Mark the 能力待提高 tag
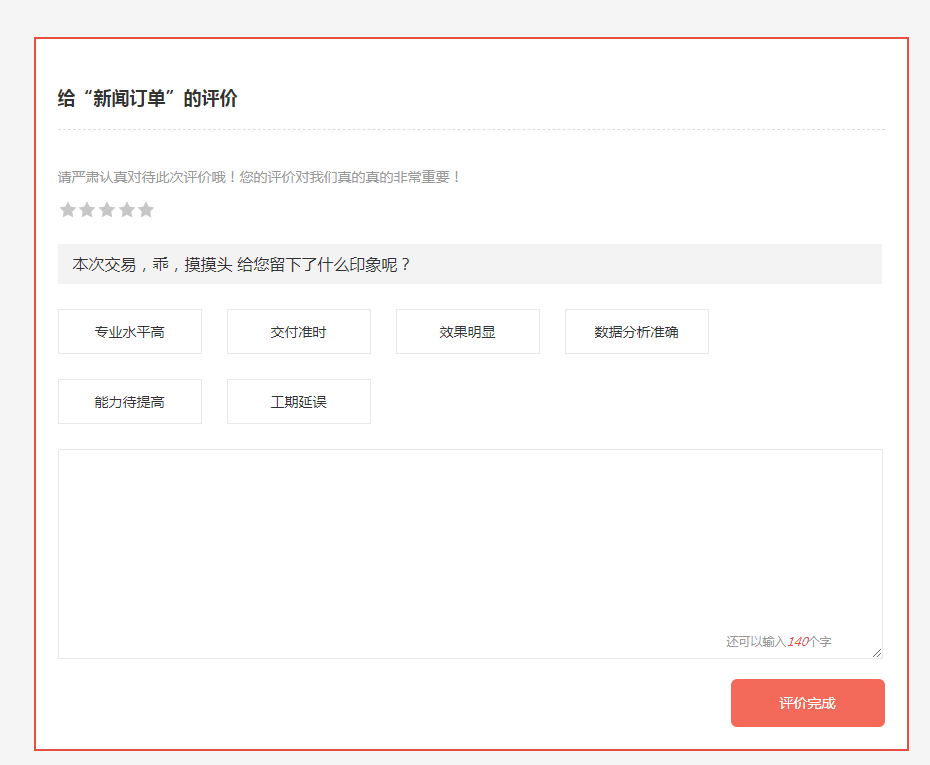This screenshot has height=765, width=930. [x=130, y=402]
